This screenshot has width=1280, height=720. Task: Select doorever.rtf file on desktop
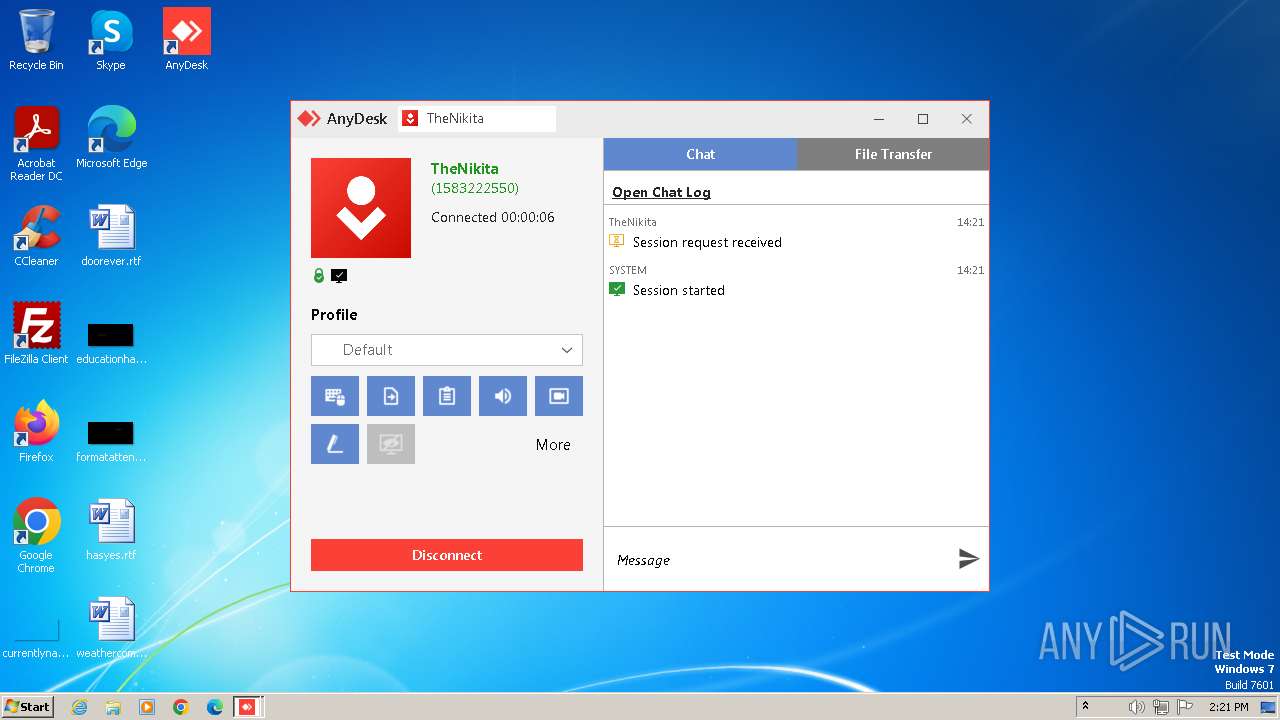(111, 236)
